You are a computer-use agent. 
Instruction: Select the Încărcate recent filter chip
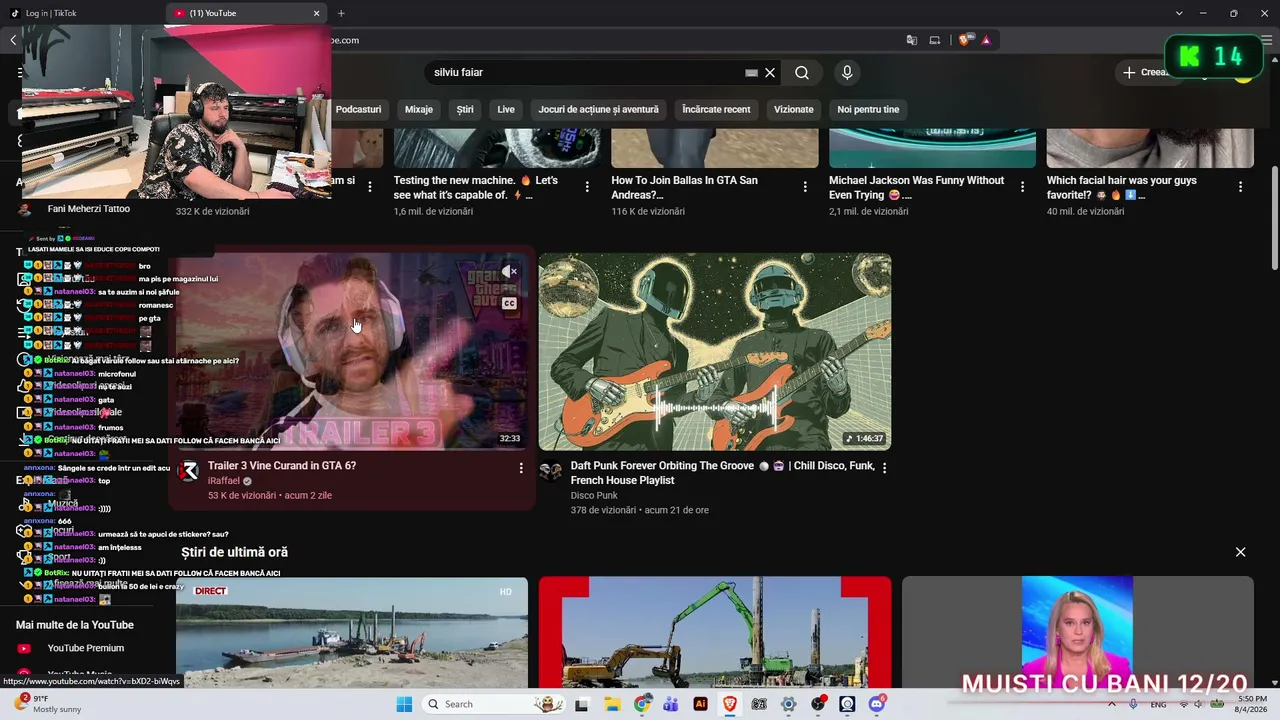[x=716, y=109]
